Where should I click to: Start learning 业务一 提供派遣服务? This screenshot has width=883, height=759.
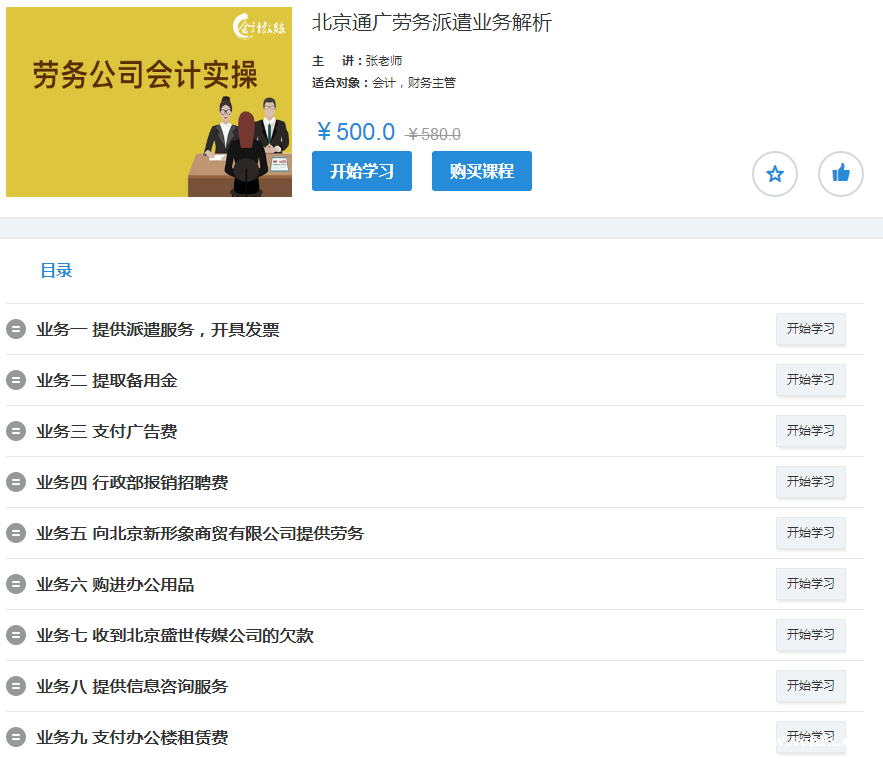(810, 329)
